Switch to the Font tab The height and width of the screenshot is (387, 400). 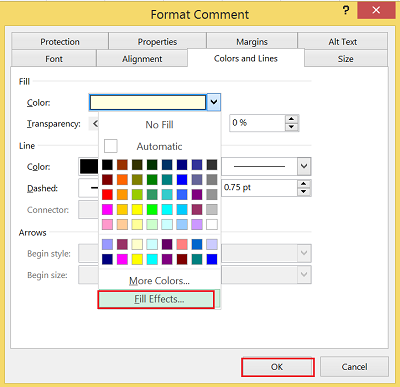54,59
